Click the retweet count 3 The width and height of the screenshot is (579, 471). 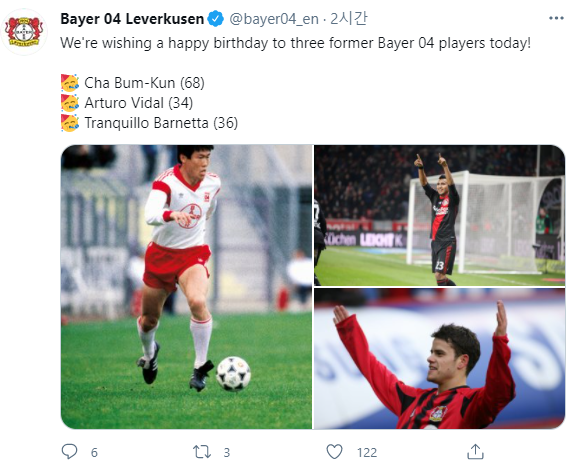pos(227,453)
